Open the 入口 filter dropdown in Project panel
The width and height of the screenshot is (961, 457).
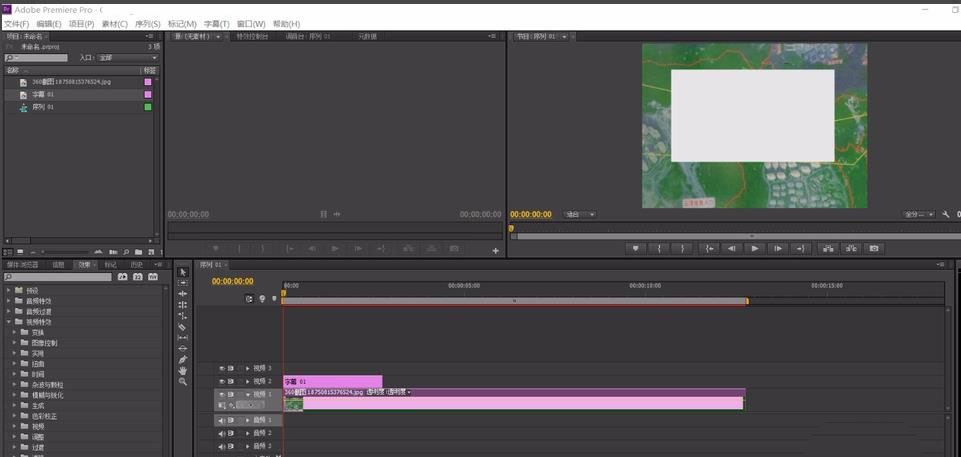click(128, 58)
